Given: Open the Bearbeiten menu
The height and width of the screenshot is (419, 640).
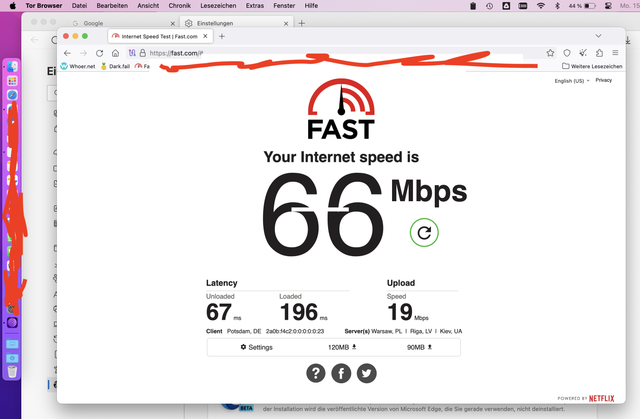Looking at the screenshot, I should (x=112, y=6).
